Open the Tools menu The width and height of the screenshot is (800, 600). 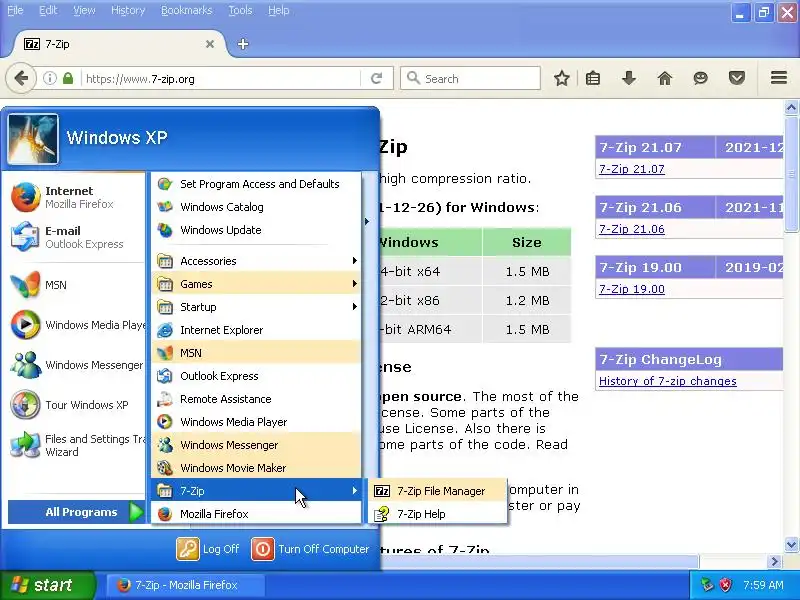tap(240, 10)
